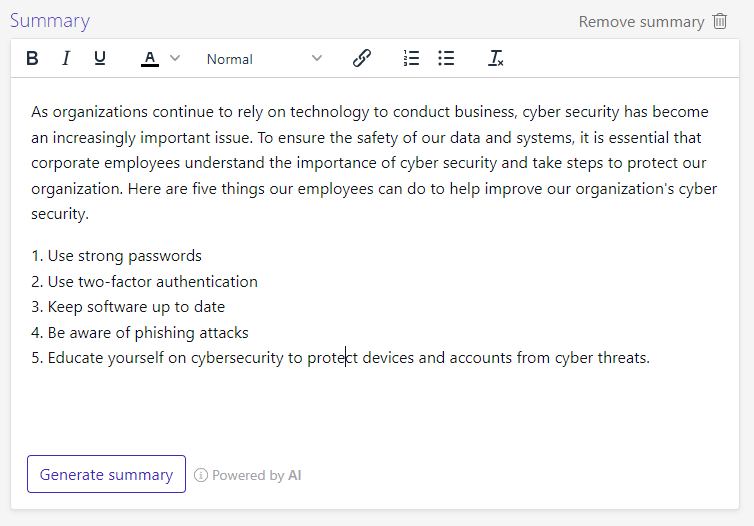This screenshot has width=754, height=526.
Task: Click the 'Keep software up to date' line
Action: point(136,307)
